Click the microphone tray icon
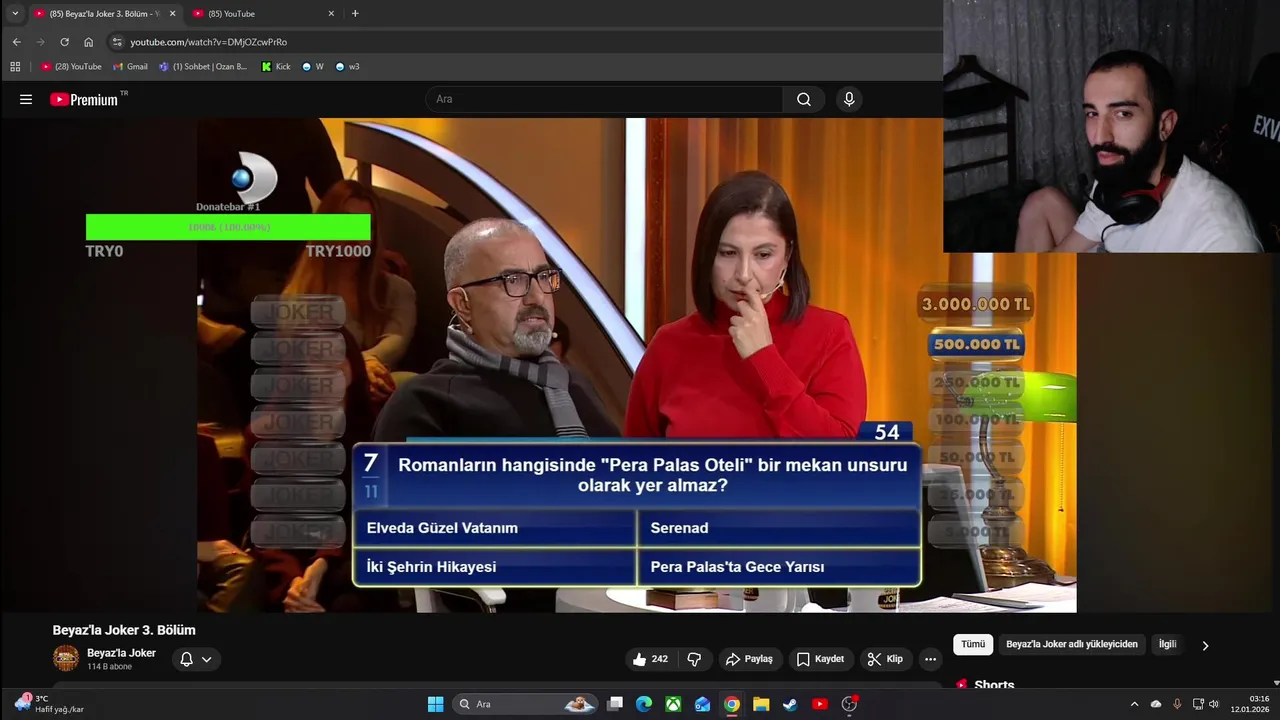The height and width of the screenshot is (720, 1280). tap(1177, 704)
